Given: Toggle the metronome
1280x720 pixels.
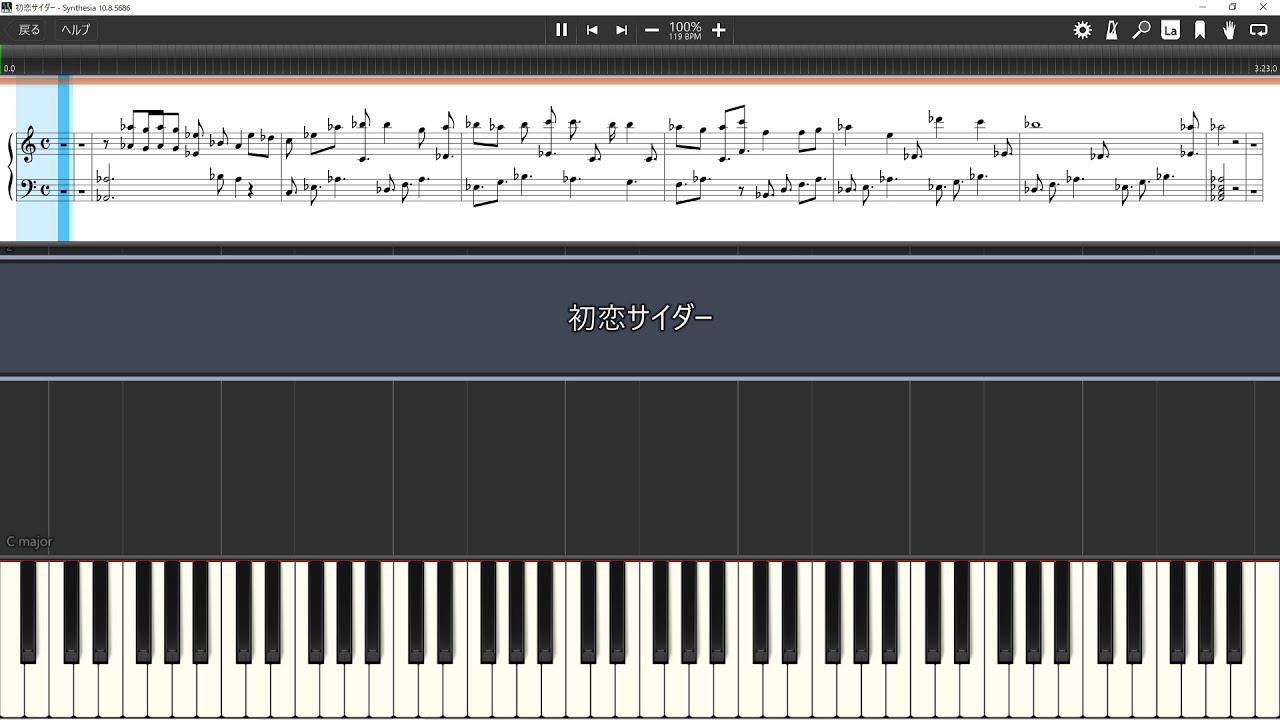Looking at the screenshot, I should tap(1112, 30).
